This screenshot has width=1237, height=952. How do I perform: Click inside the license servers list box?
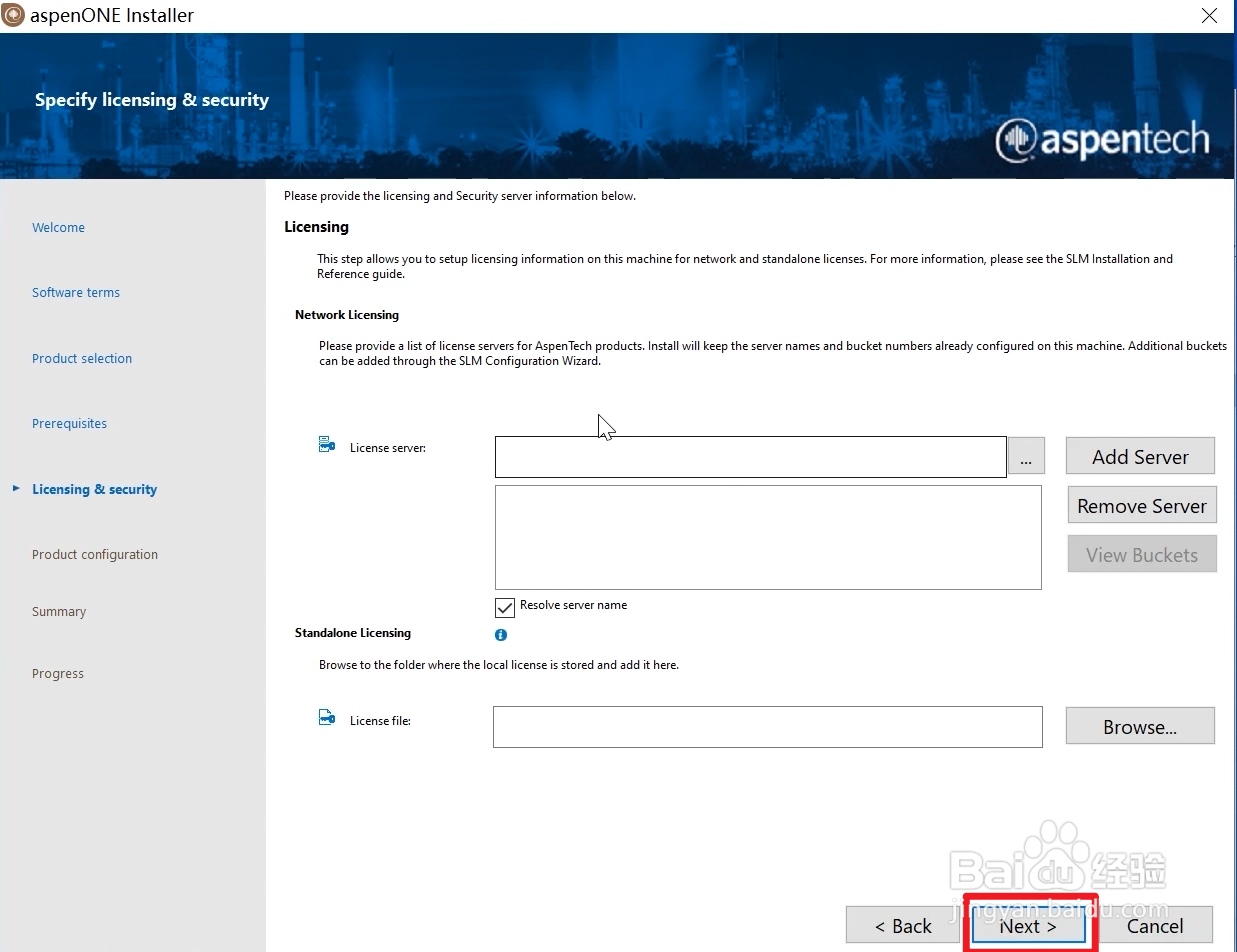pyautogui.click(x=768, y=538)
